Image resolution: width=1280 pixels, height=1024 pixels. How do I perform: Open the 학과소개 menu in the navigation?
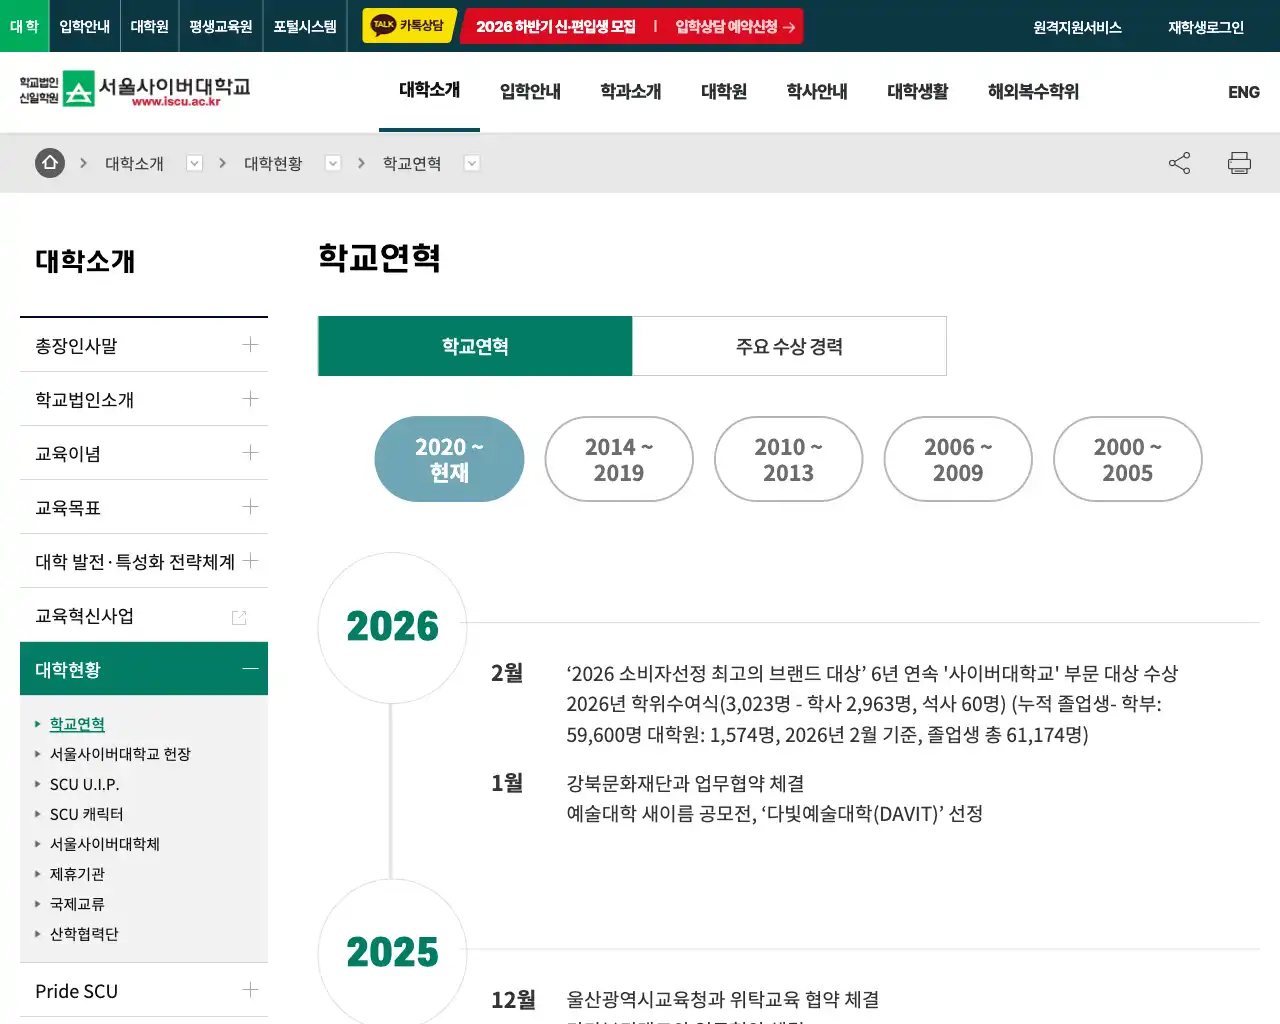click(630, 91)
